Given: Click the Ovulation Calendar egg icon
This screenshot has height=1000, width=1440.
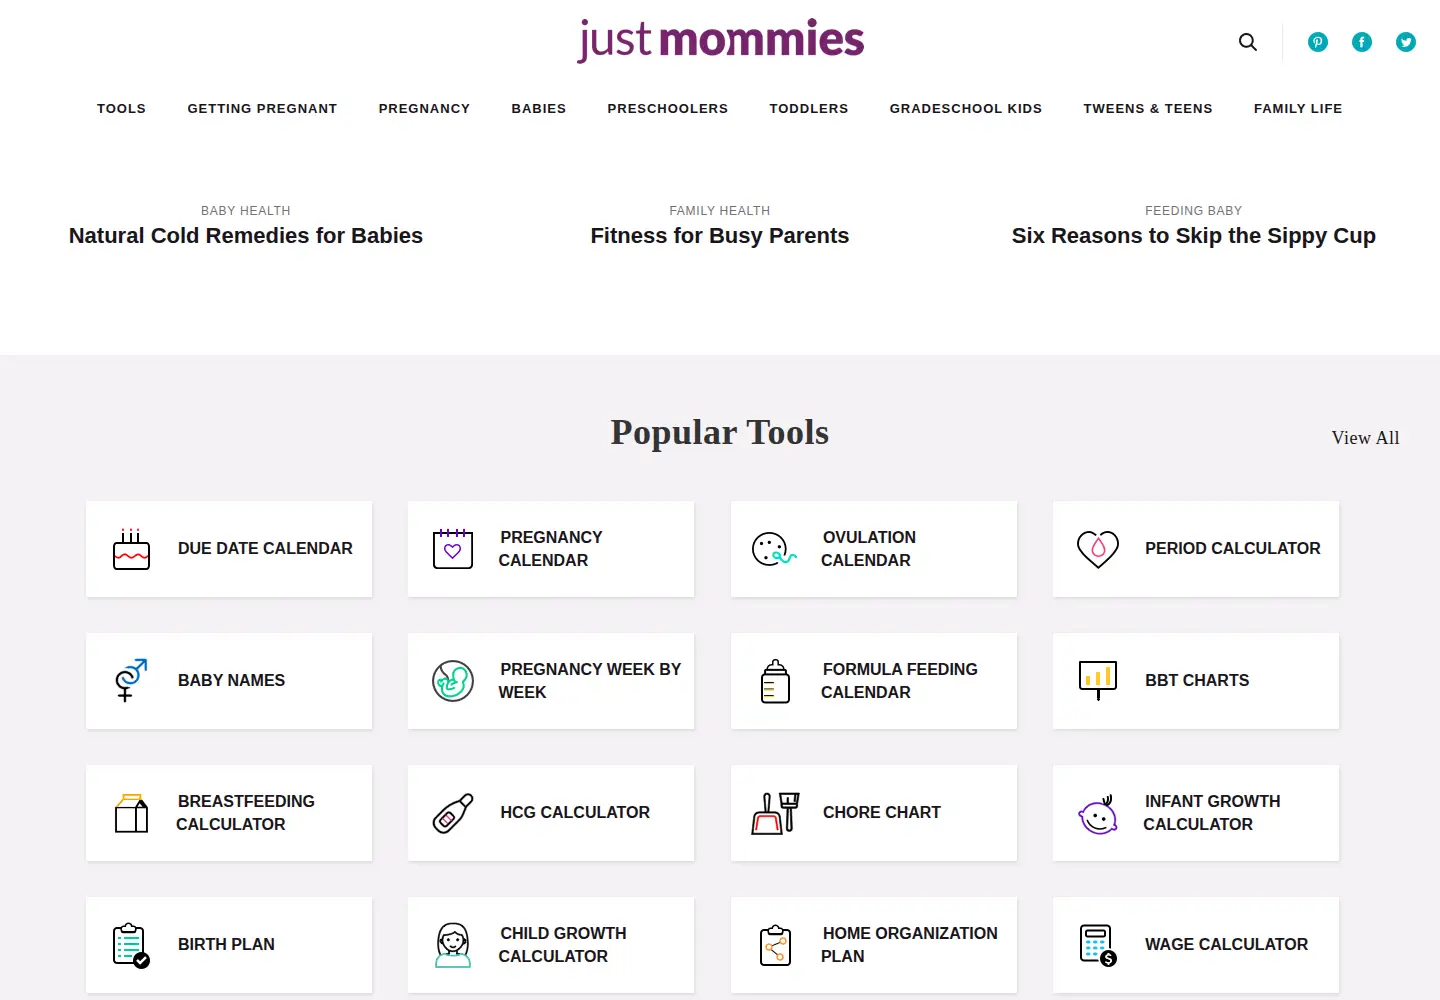Looking at the screenshot, I should 774,549.
